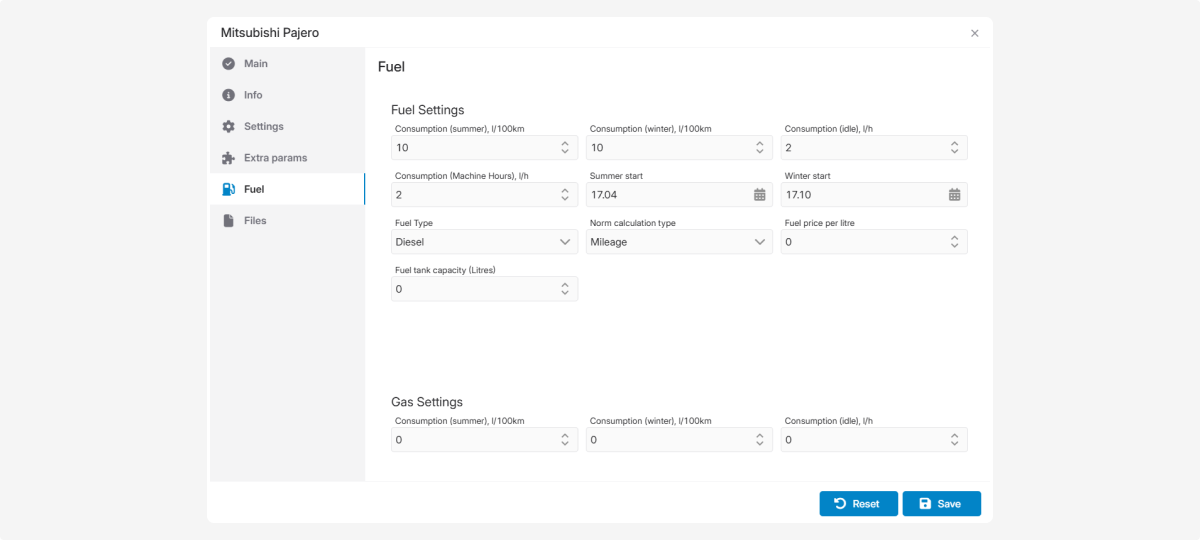1200x540 pixels.
Task: Expand the Norm calculation type dropdown
Action: point(759,242)
